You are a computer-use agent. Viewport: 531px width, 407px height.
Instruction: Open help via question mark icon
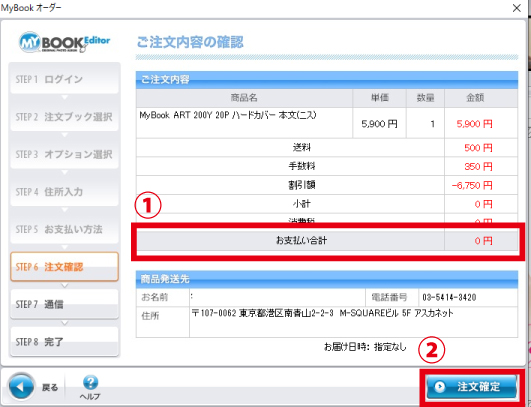[x=90, y=382]
